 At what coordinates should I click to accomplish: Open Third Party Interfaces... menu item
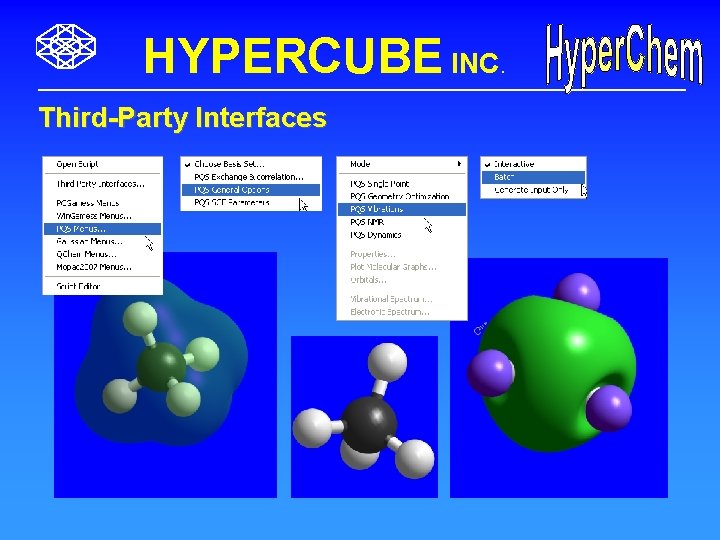[x=100, y=184]
